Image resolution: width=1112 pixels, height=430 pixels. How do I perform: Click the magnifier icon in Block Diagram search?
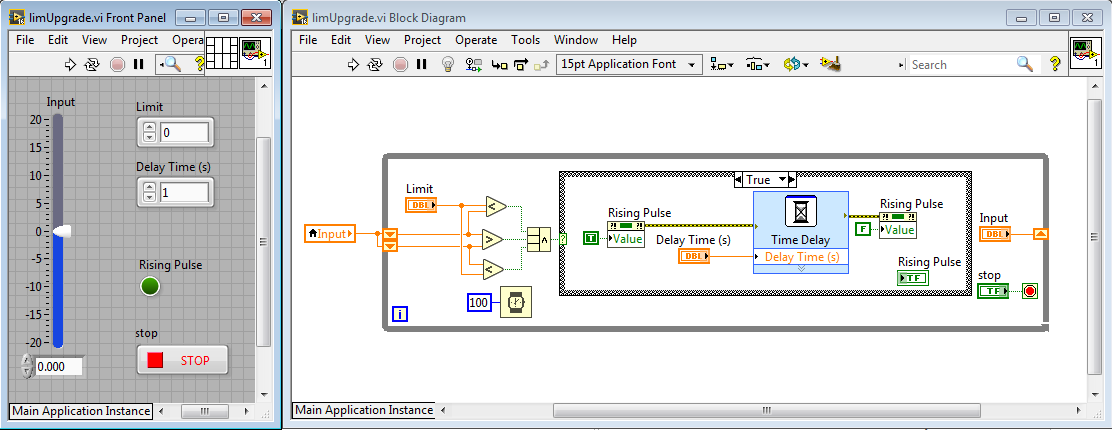(1024, 65)
